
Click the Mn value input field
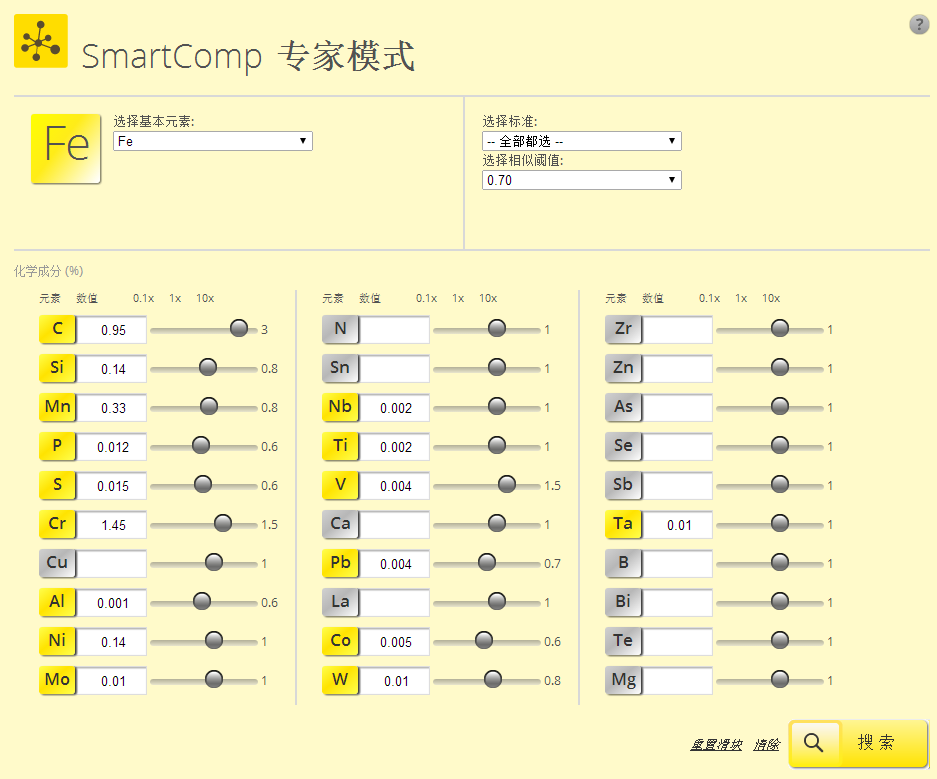tap(113, 408)
